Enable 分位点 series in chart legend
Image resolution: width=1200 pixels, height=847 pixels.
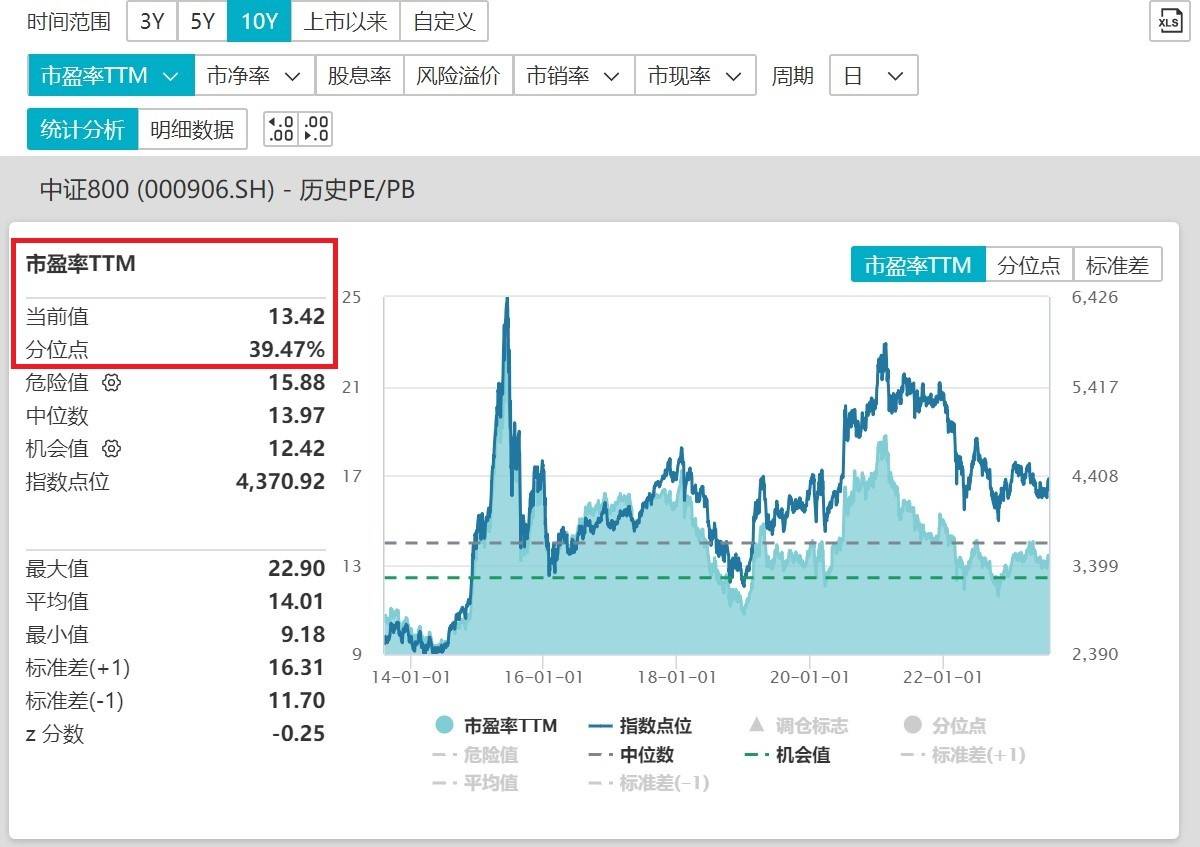coord(945,725)
